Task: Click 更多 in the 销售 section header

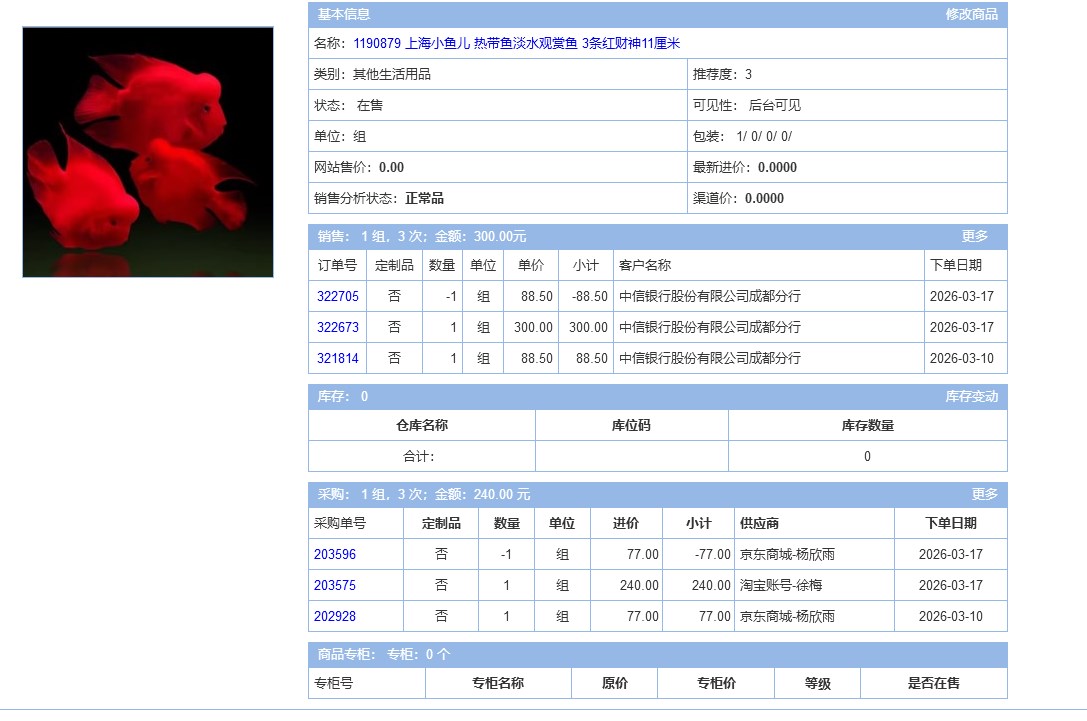Action: (x=974, y=237)
